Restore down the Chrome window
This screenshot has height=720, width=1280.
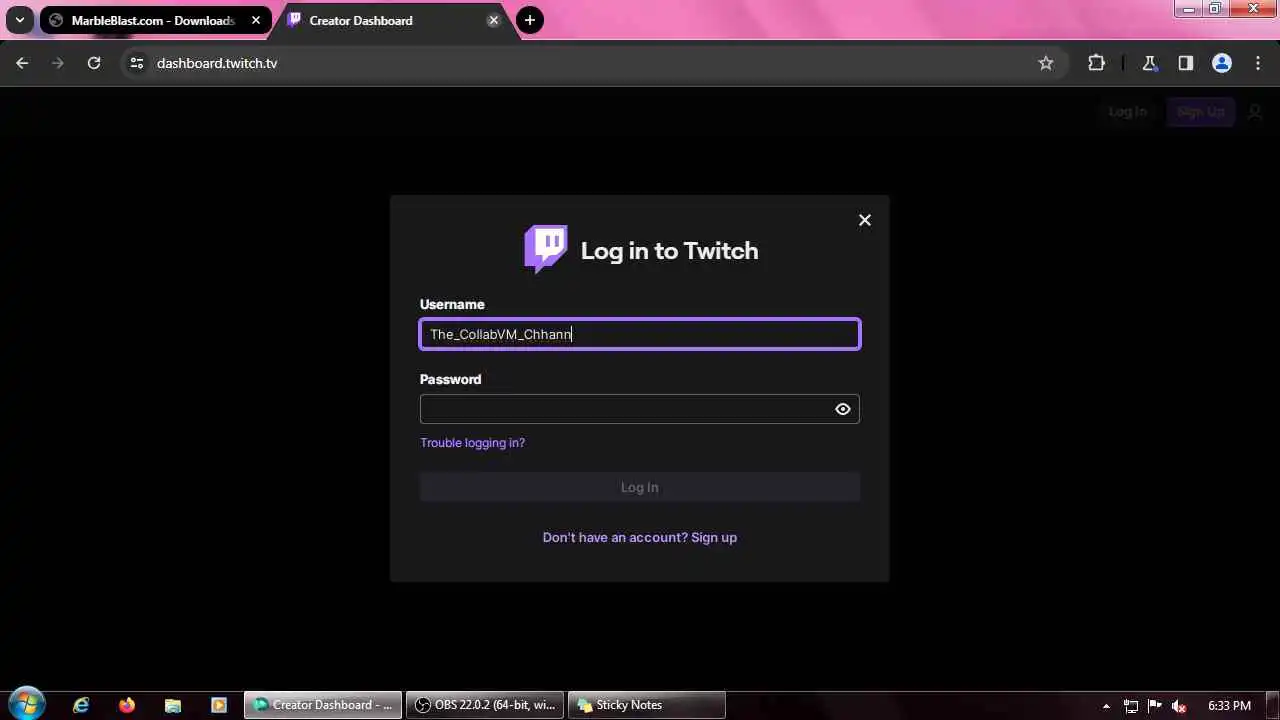1214,8
